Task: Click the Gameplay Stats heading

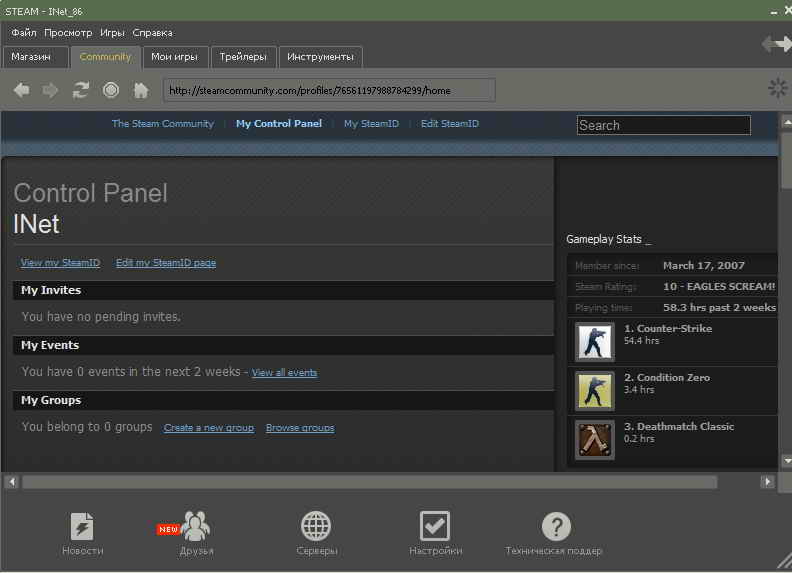Action: point(604,239)
